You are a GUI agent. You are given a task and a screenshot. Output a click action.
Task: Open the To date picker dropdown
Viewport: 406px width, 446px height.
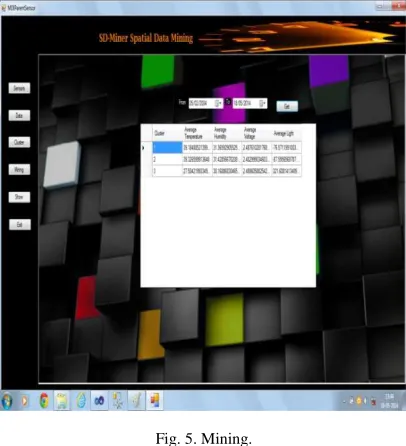(263, 103)
